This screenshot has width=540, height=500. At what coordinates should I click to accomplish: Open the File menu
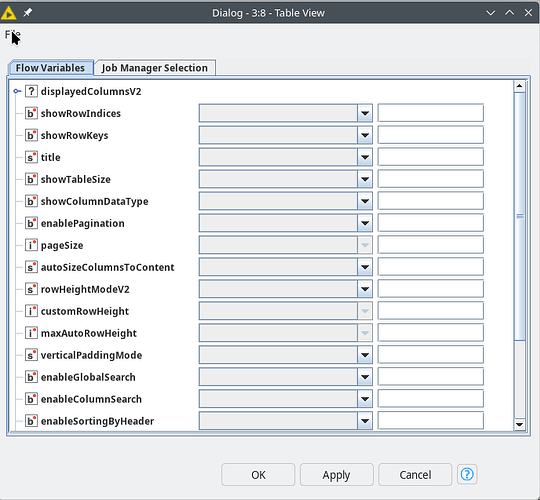point(12,35)
